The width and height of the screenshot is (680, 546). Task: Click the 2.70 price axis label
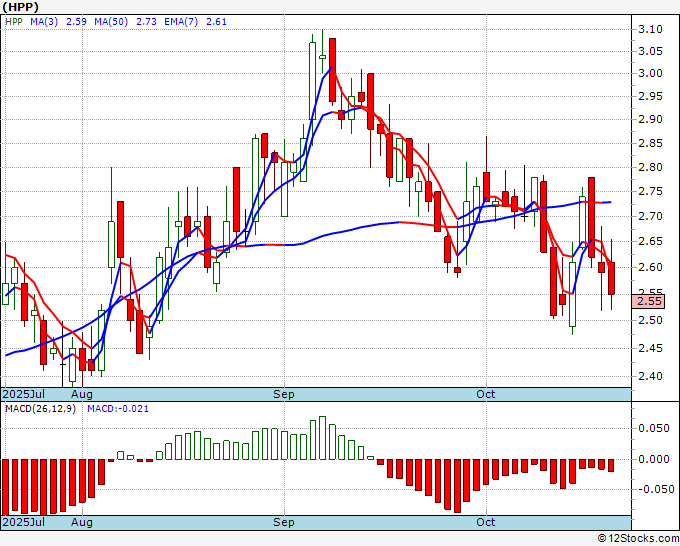651,216
